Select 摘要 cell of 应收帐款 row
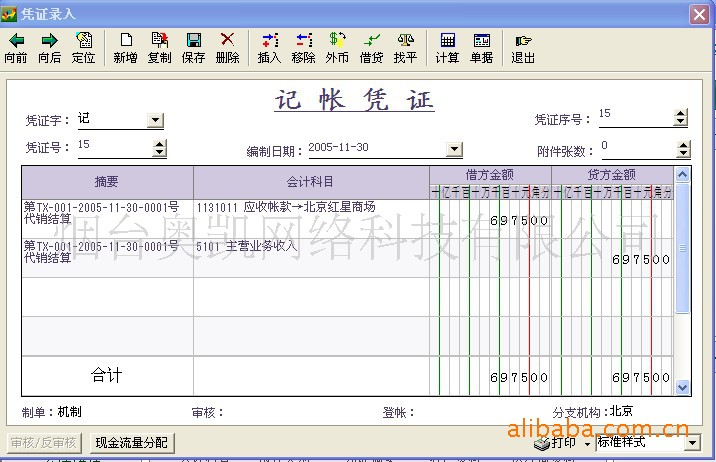The image size is (716, 462). [x=108, y=219]
